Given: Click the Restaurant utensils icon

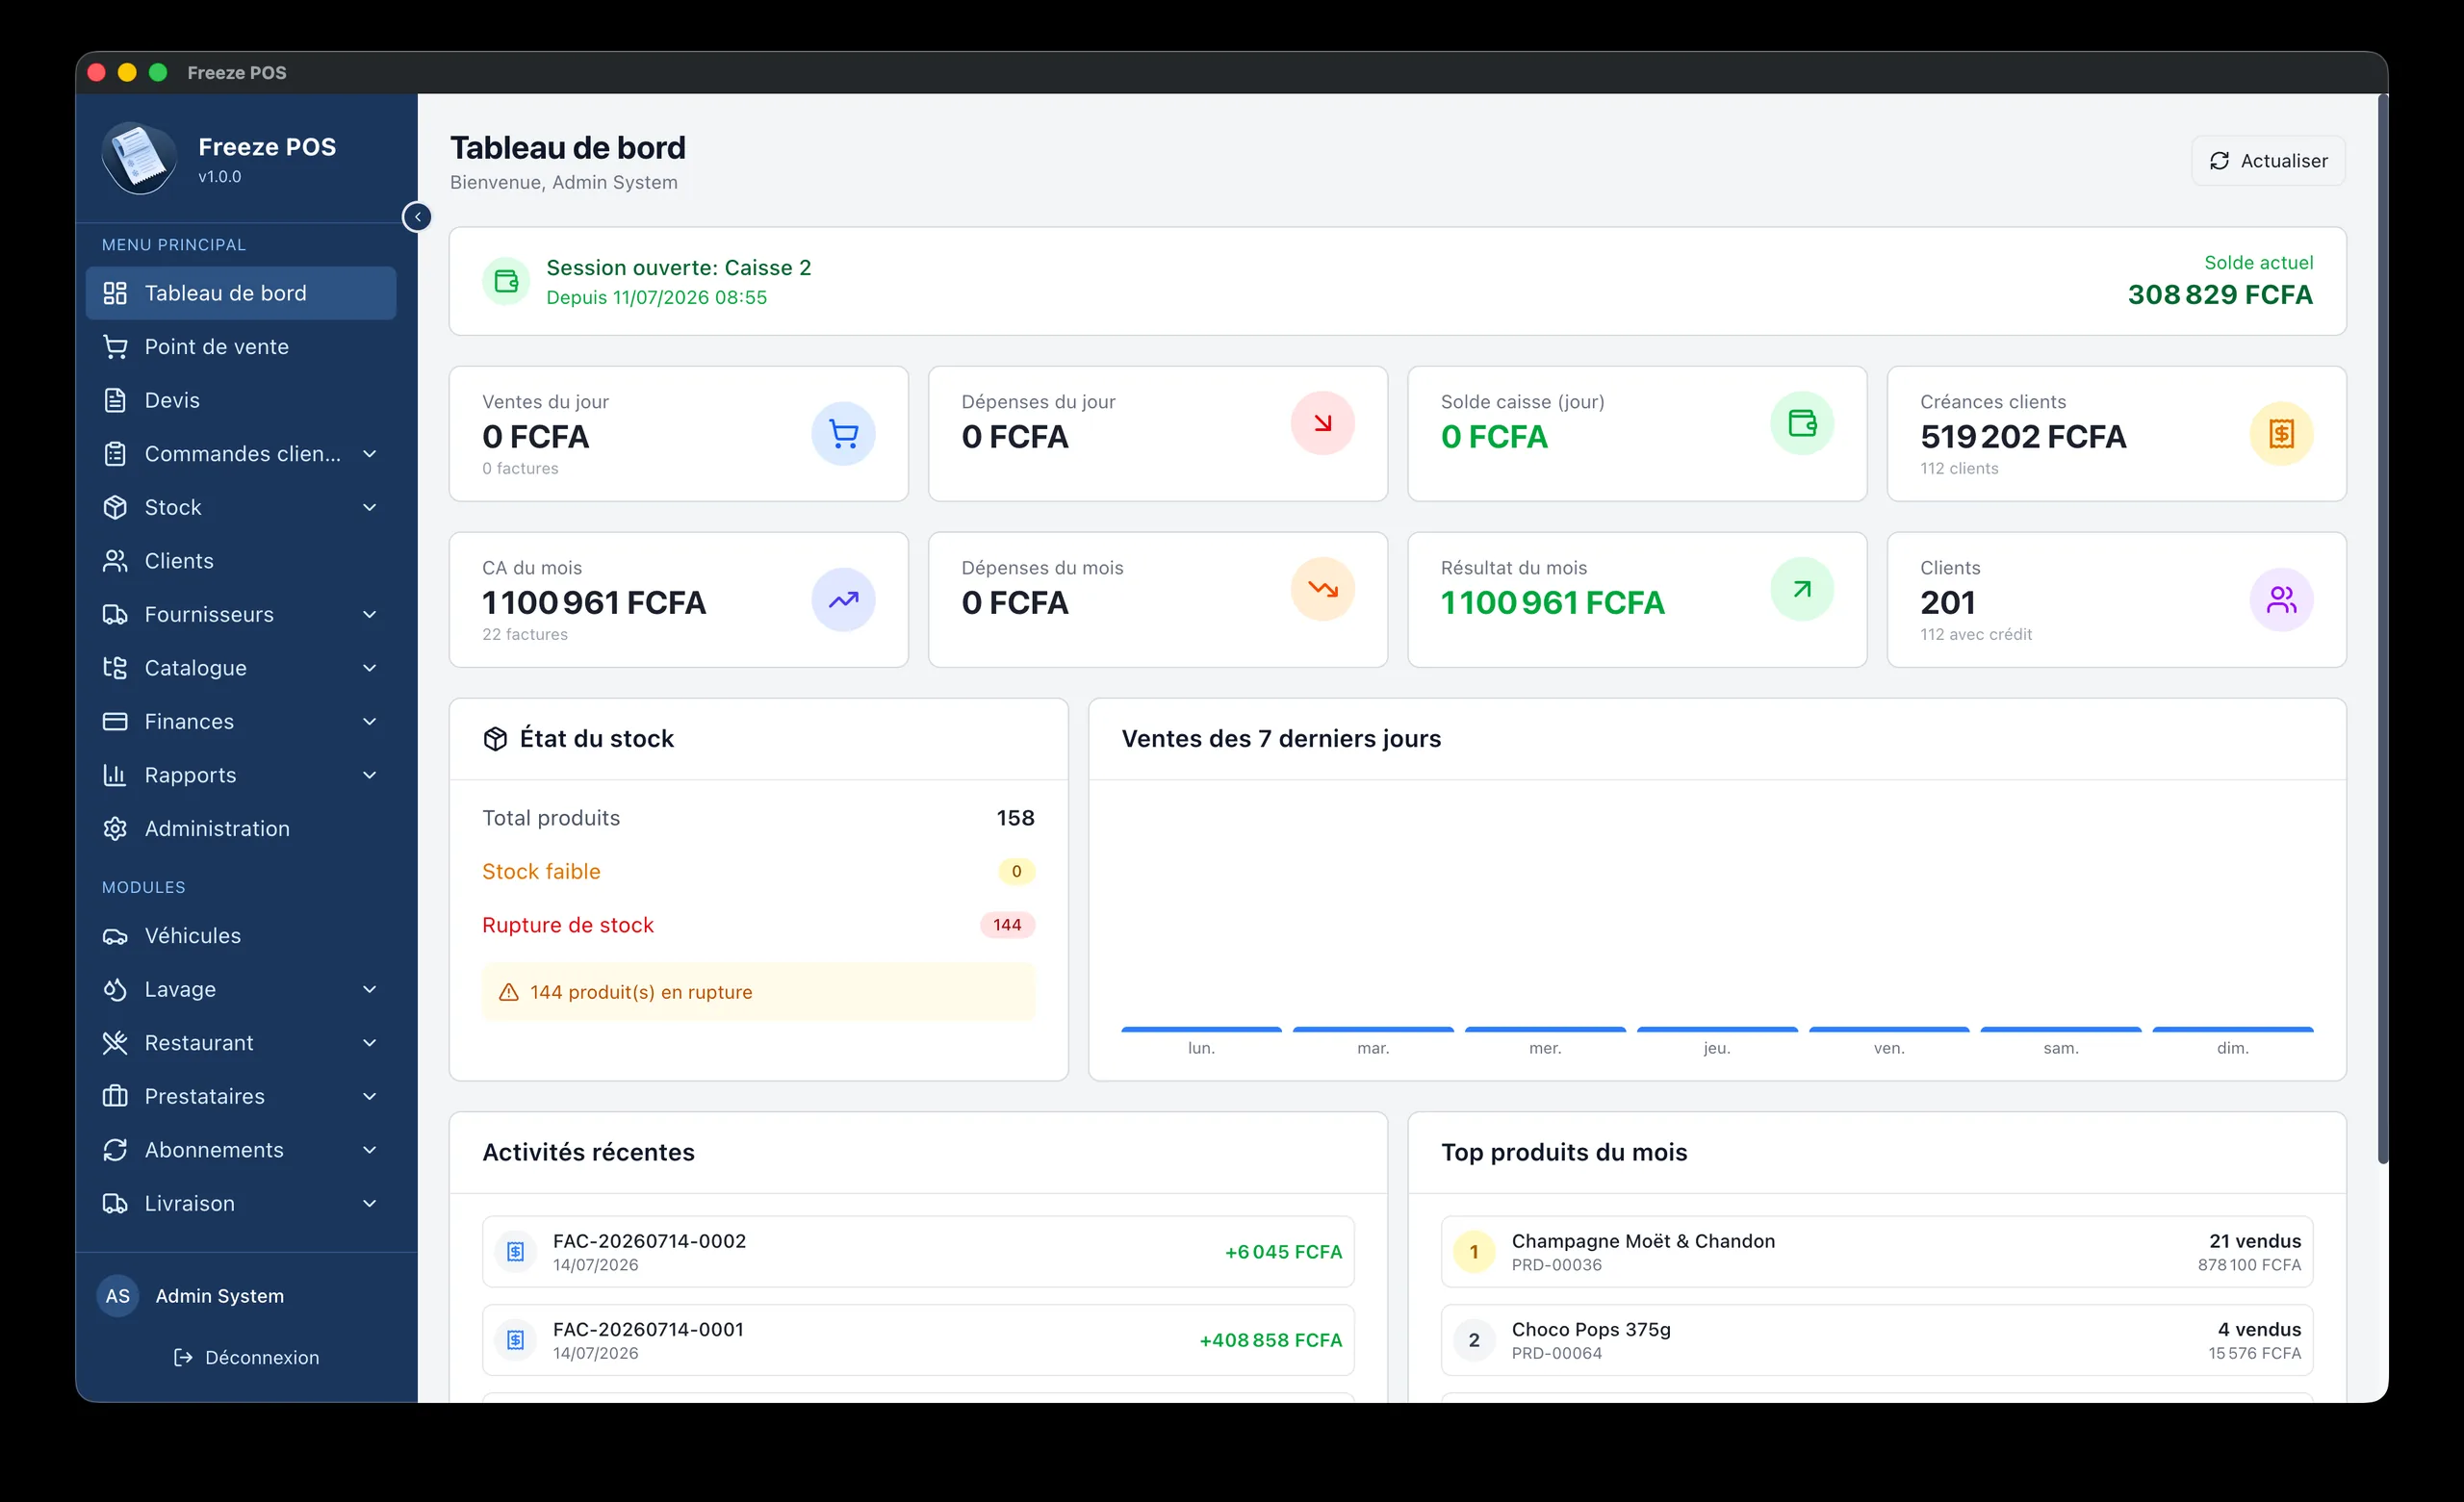Looking at the screenshot, I should [115, 1043].
